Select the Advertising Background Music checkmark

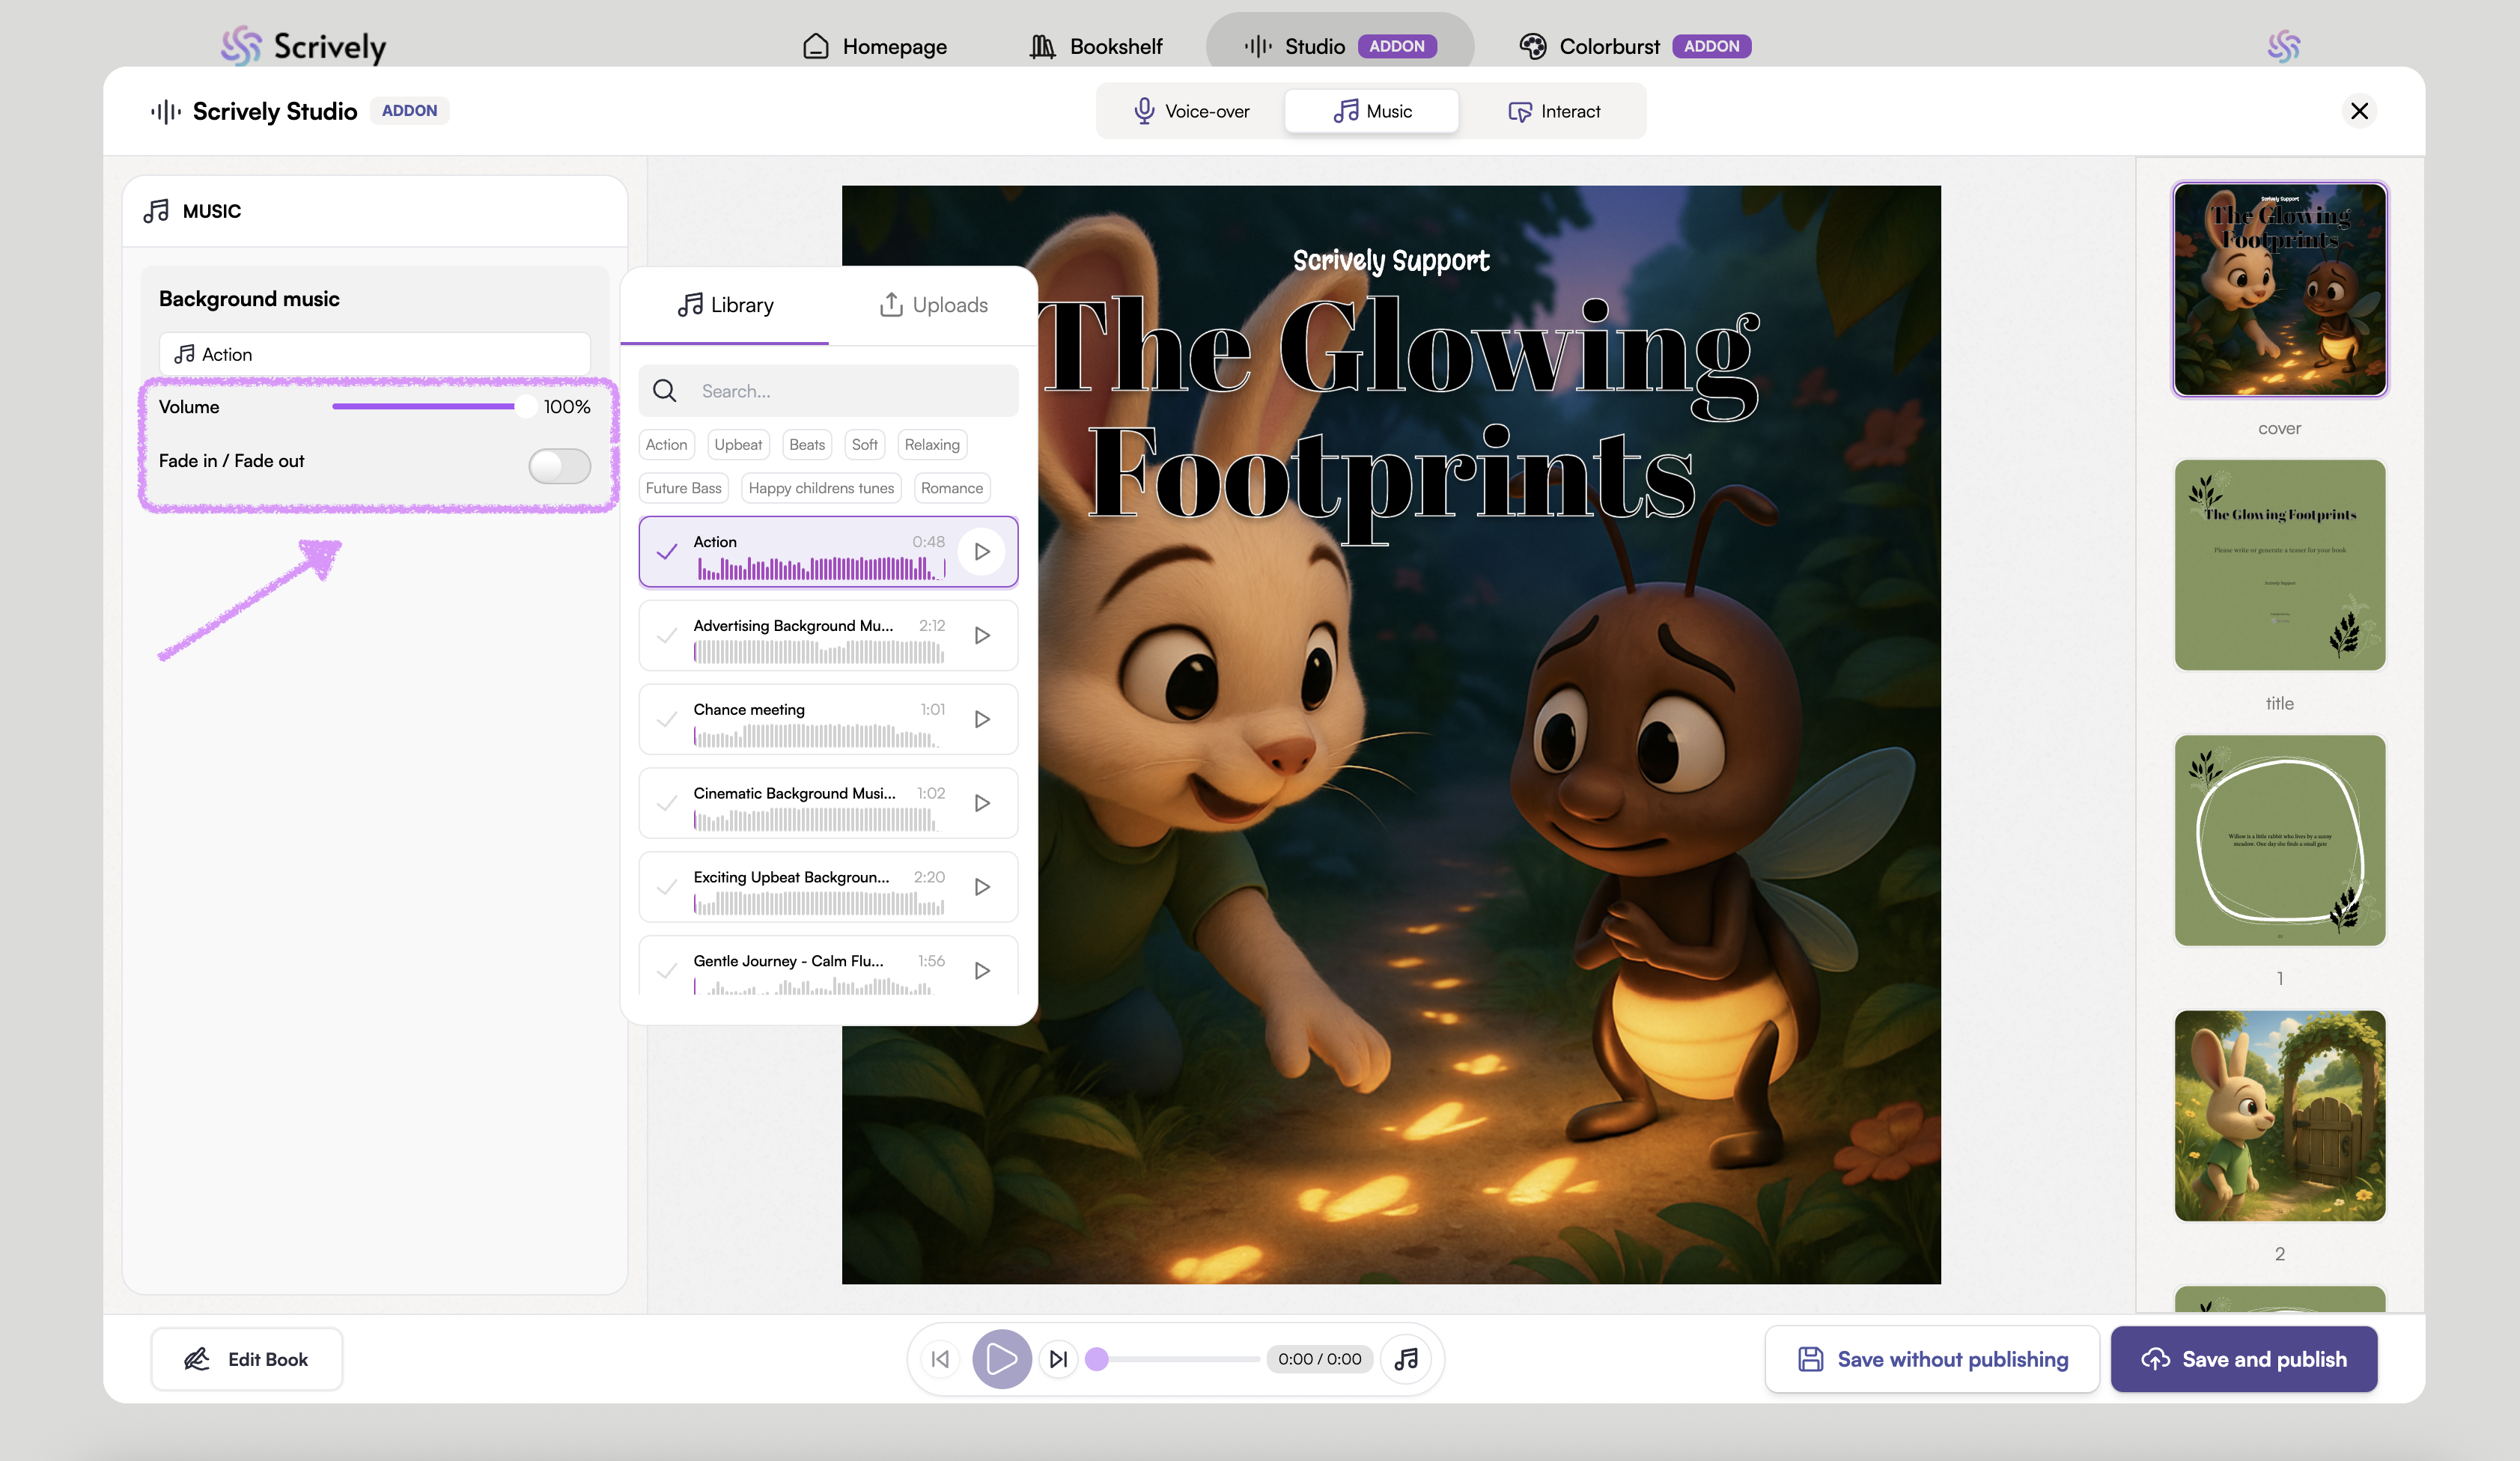(x=667, y=635)
